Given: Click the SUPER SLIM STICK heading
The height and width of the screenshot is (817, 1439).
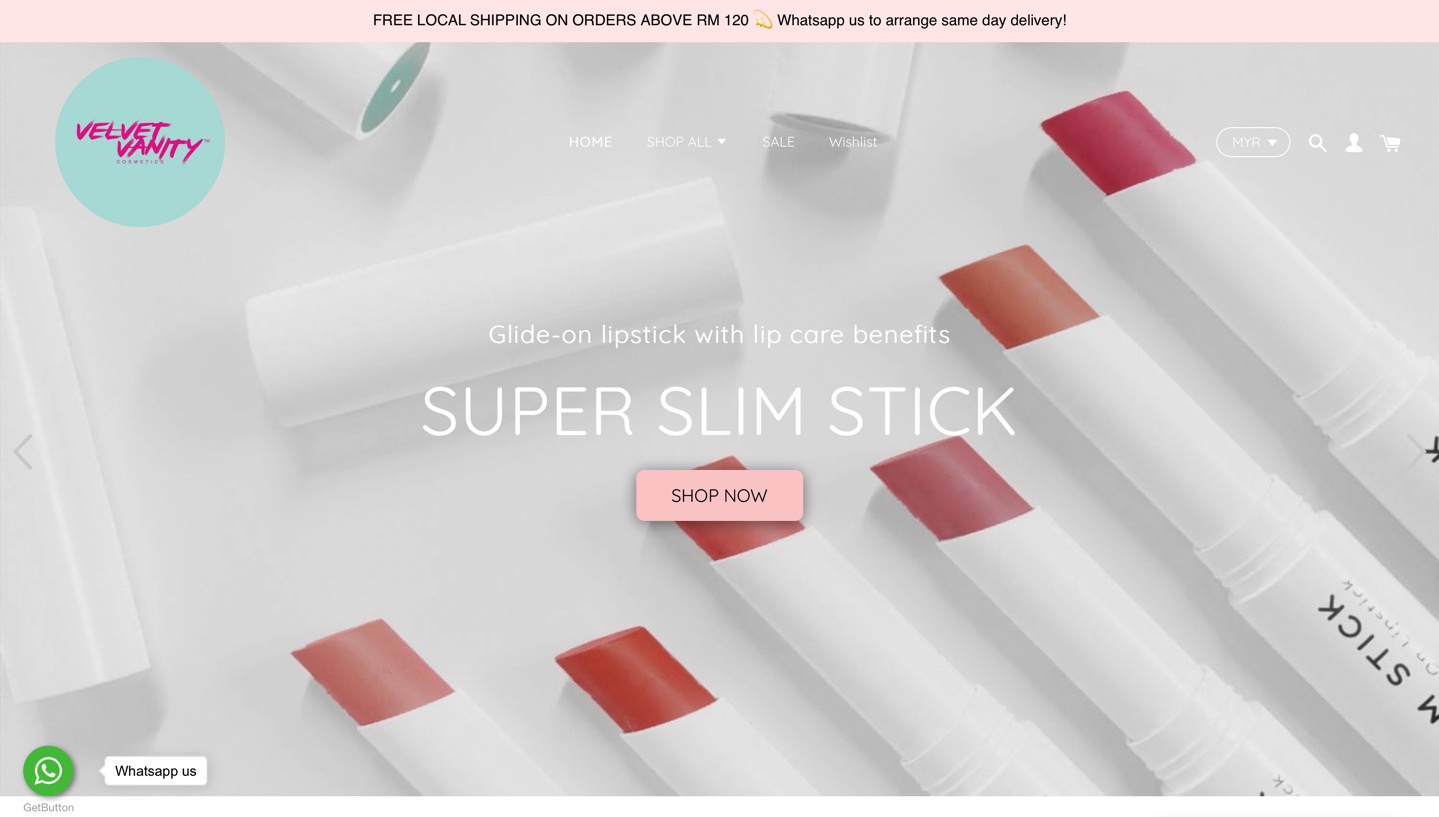Looking at the screenshot, I should click(719, 410).
